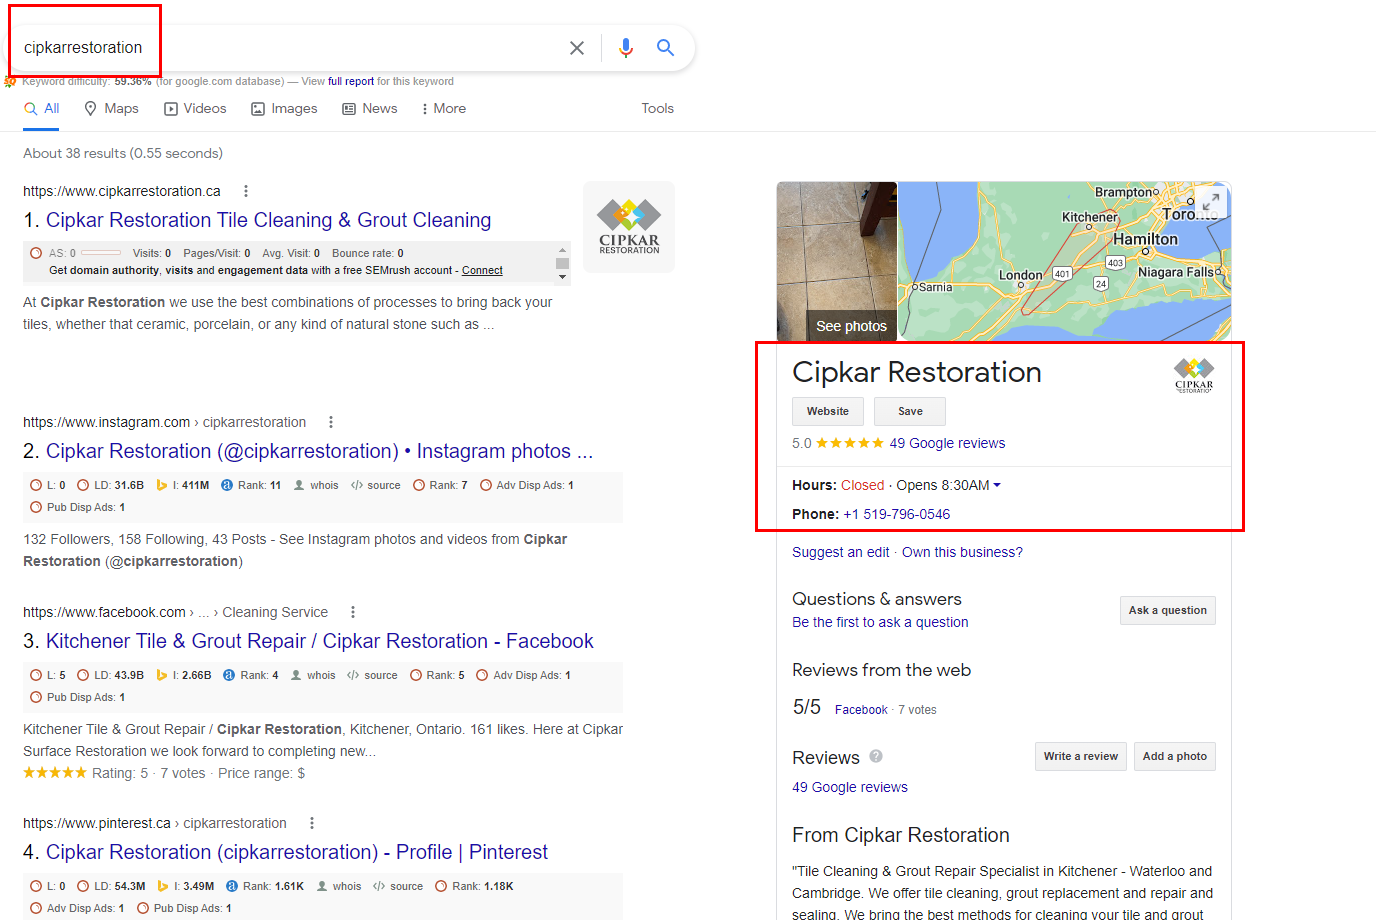The image size is (1376, 920).
Task: Open 49 Google reviews under Reviews heading
Action: 850,788
